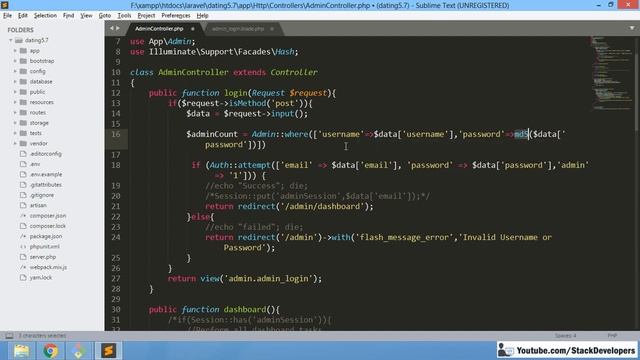
Task: Open artisan file in sidebar
Action: point(38,205)
